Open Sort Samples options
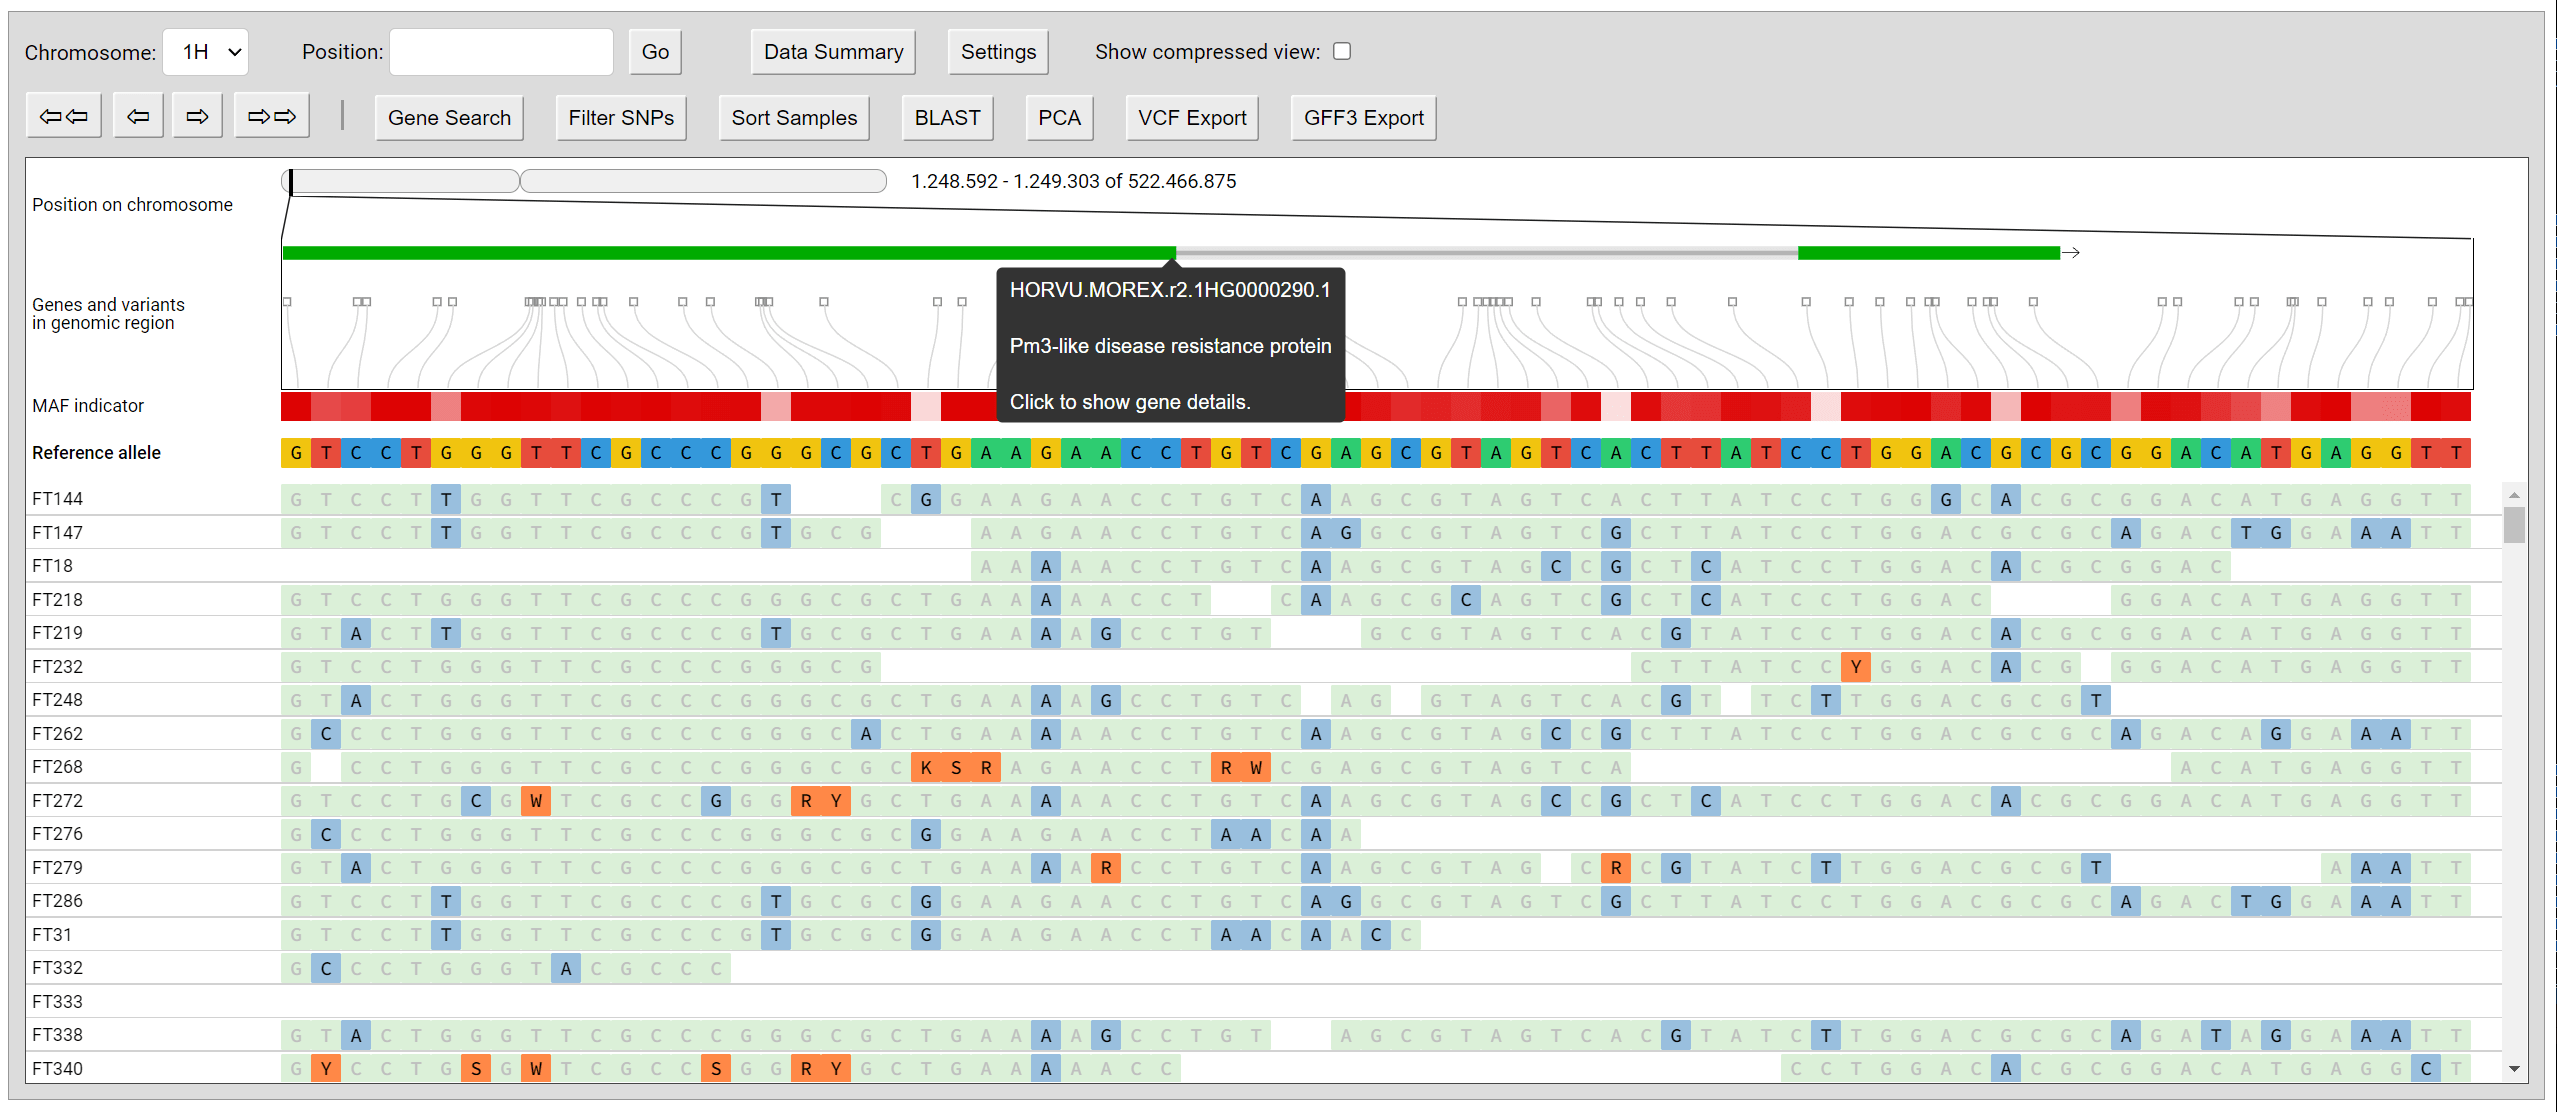 point(794,118)
